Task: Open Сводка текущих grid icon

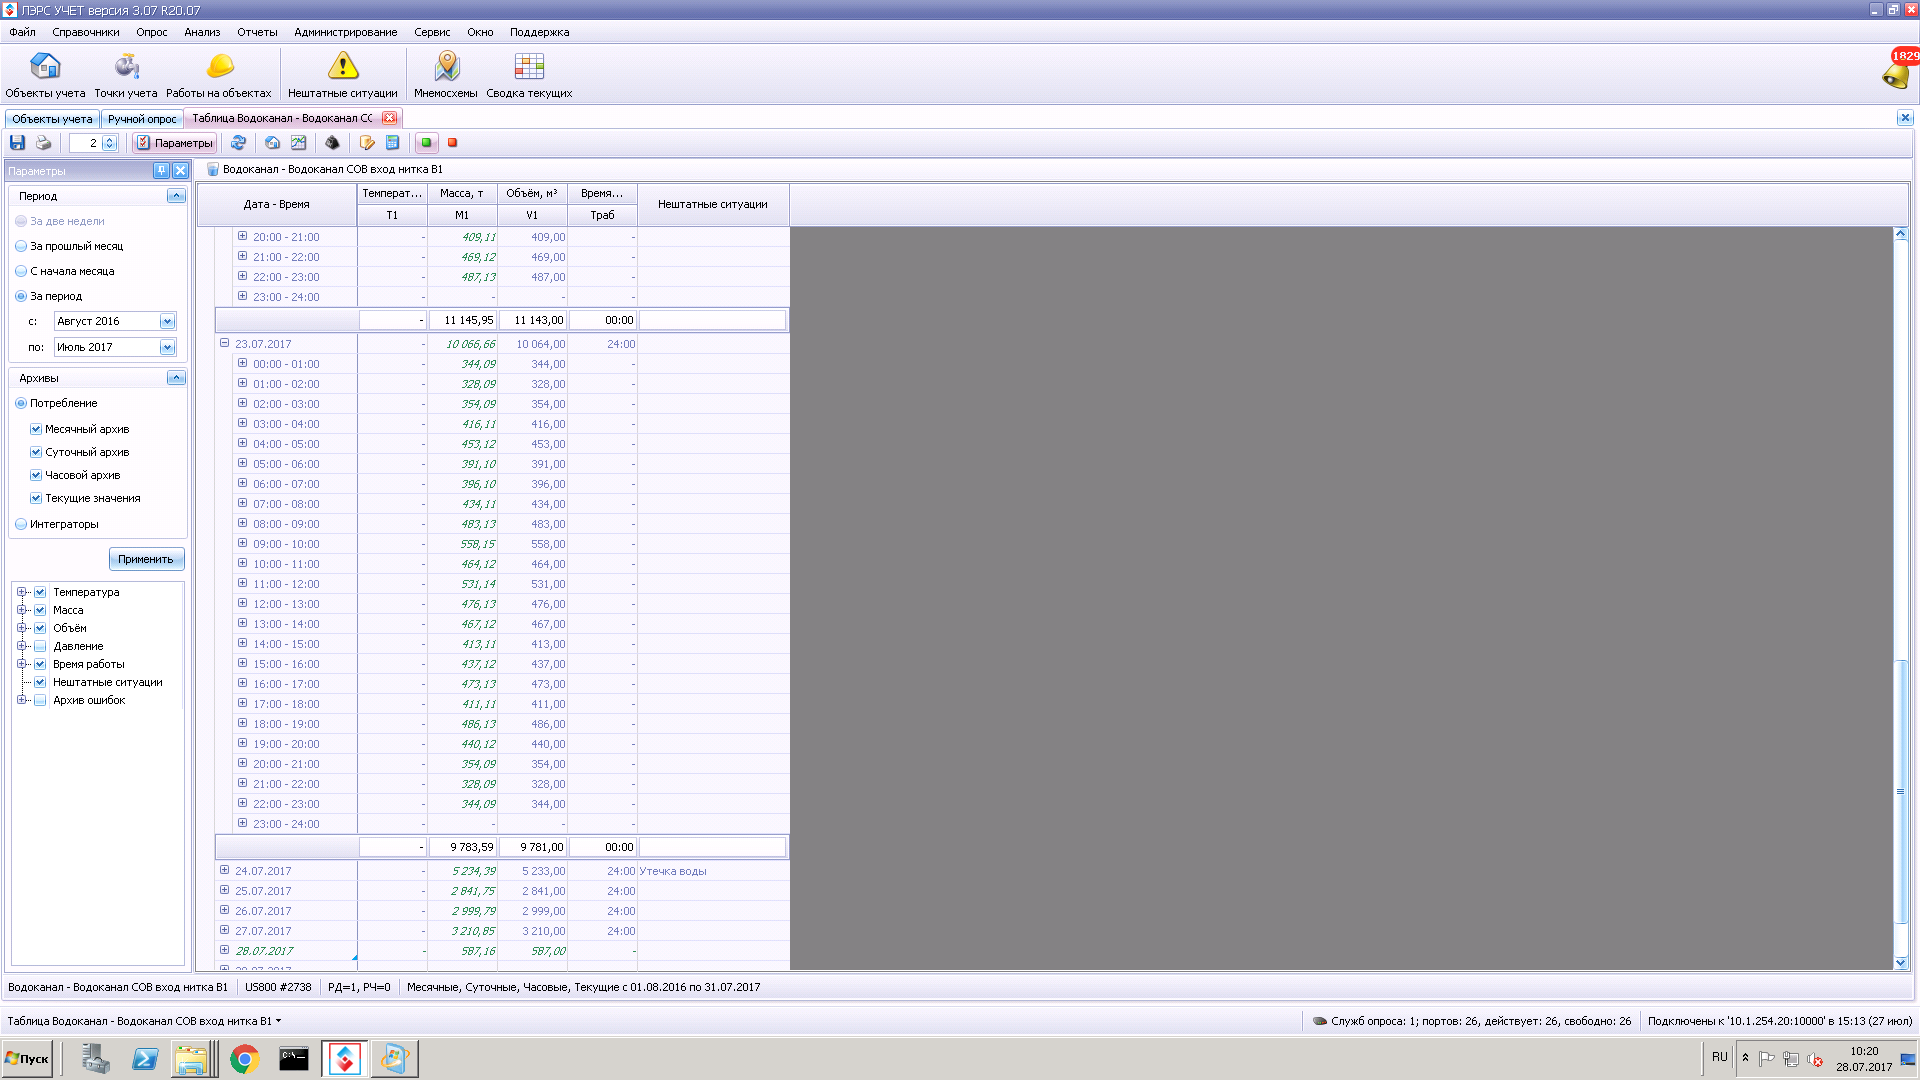Action: (x=529, y=76)
